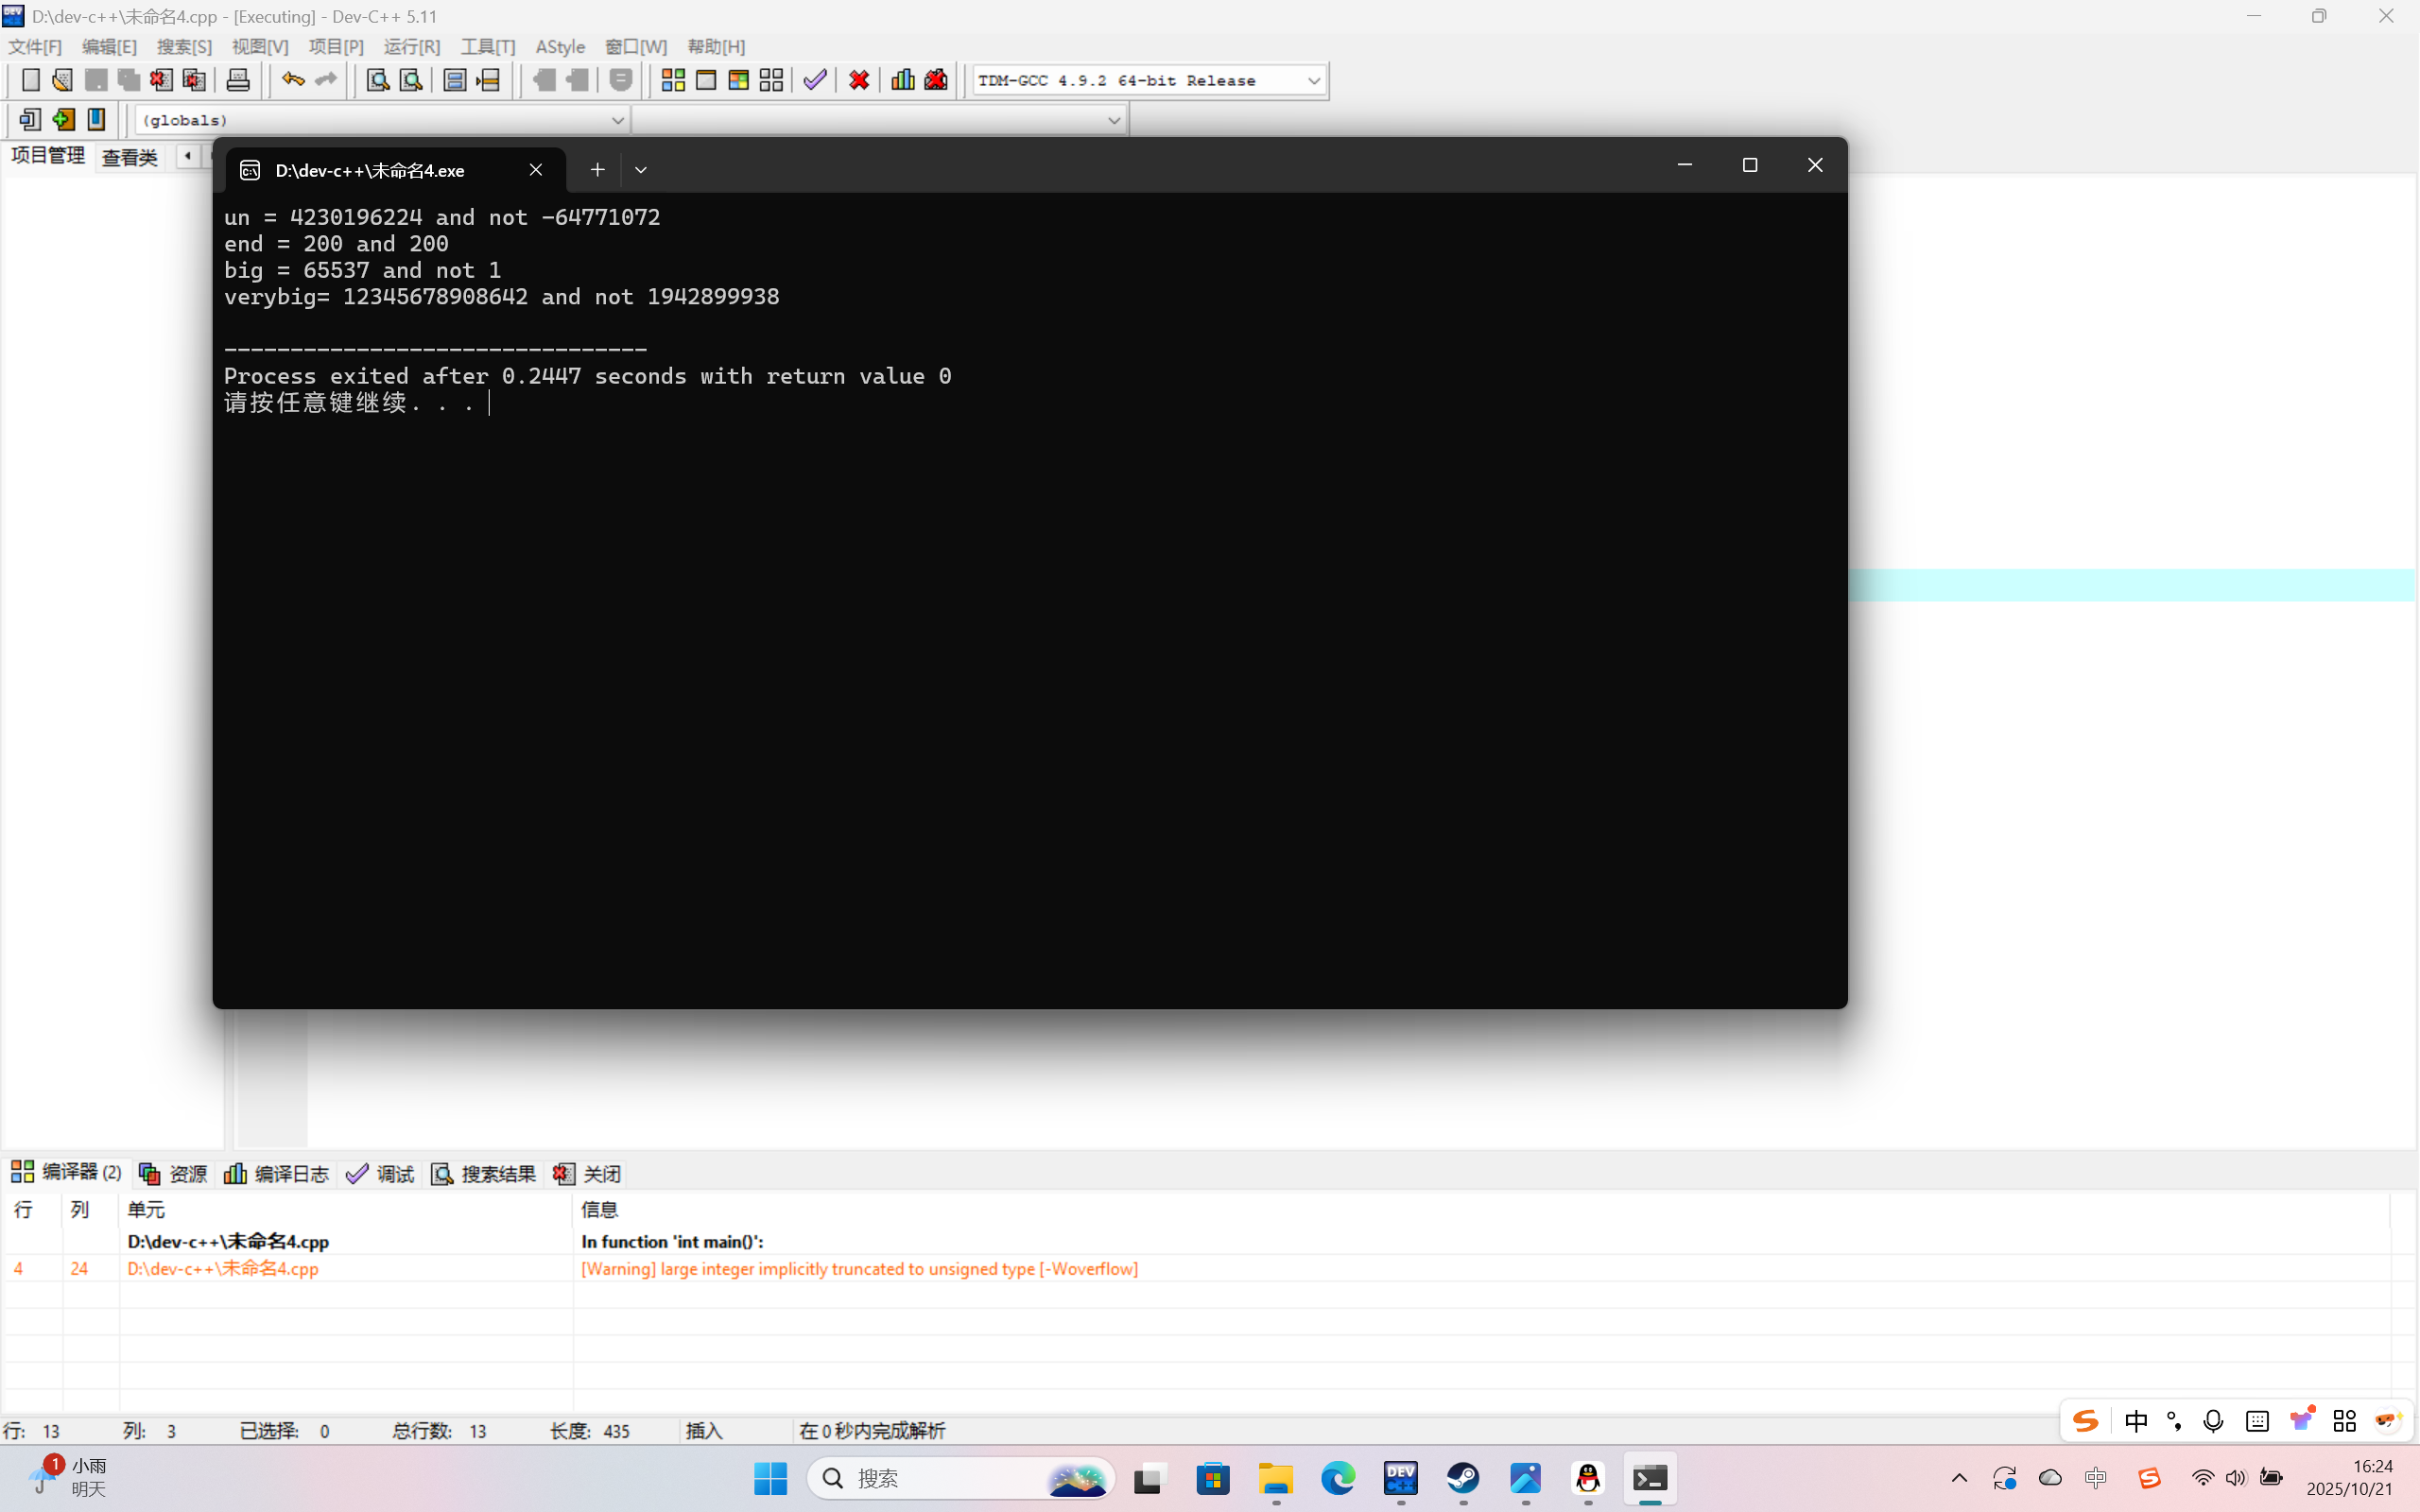This screenshot has height=1512, width=2420.
Task: Click the Print toolbar icon
Action: coord(238,80)
